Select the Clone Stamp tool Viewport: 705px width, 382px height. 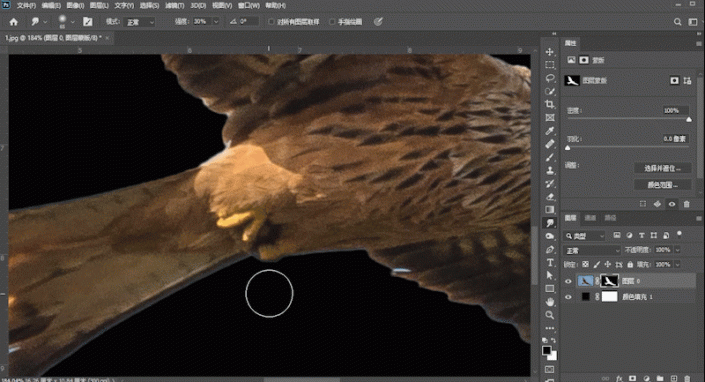pos(549,170)
